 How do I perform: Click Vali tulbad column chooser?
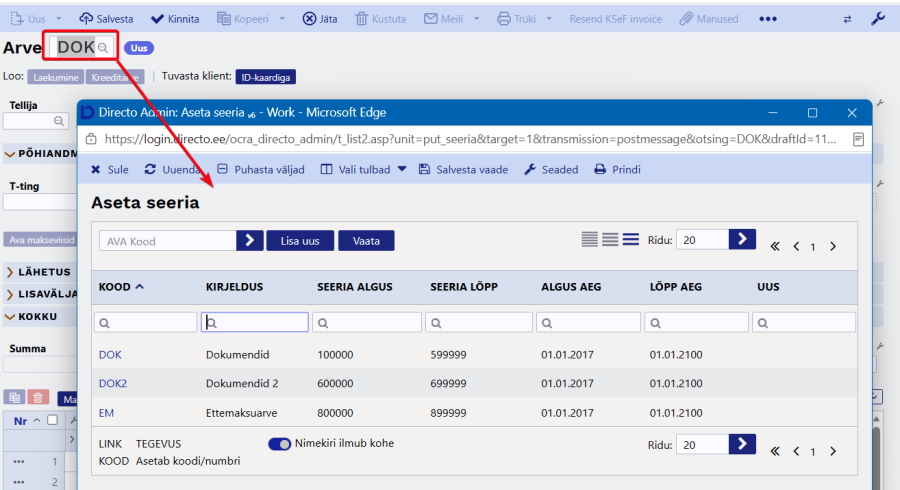click(x=355, y=170)
